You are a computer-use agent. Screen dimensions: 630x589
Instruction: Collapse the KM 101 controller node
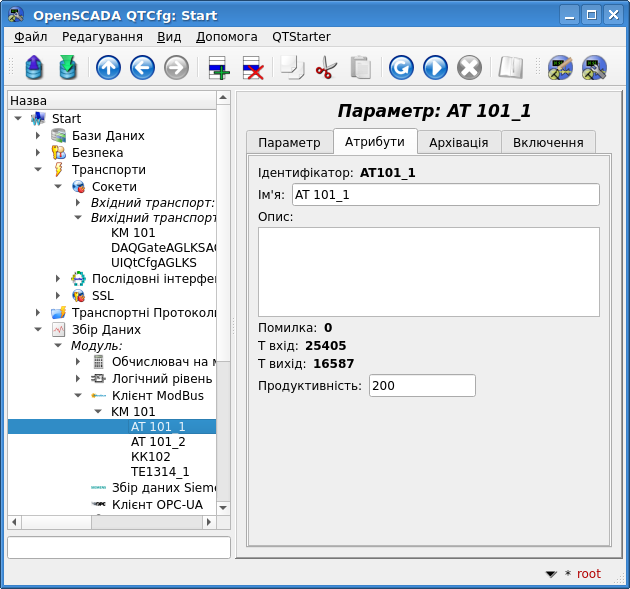pyautogui.click(x=98, y=411)
